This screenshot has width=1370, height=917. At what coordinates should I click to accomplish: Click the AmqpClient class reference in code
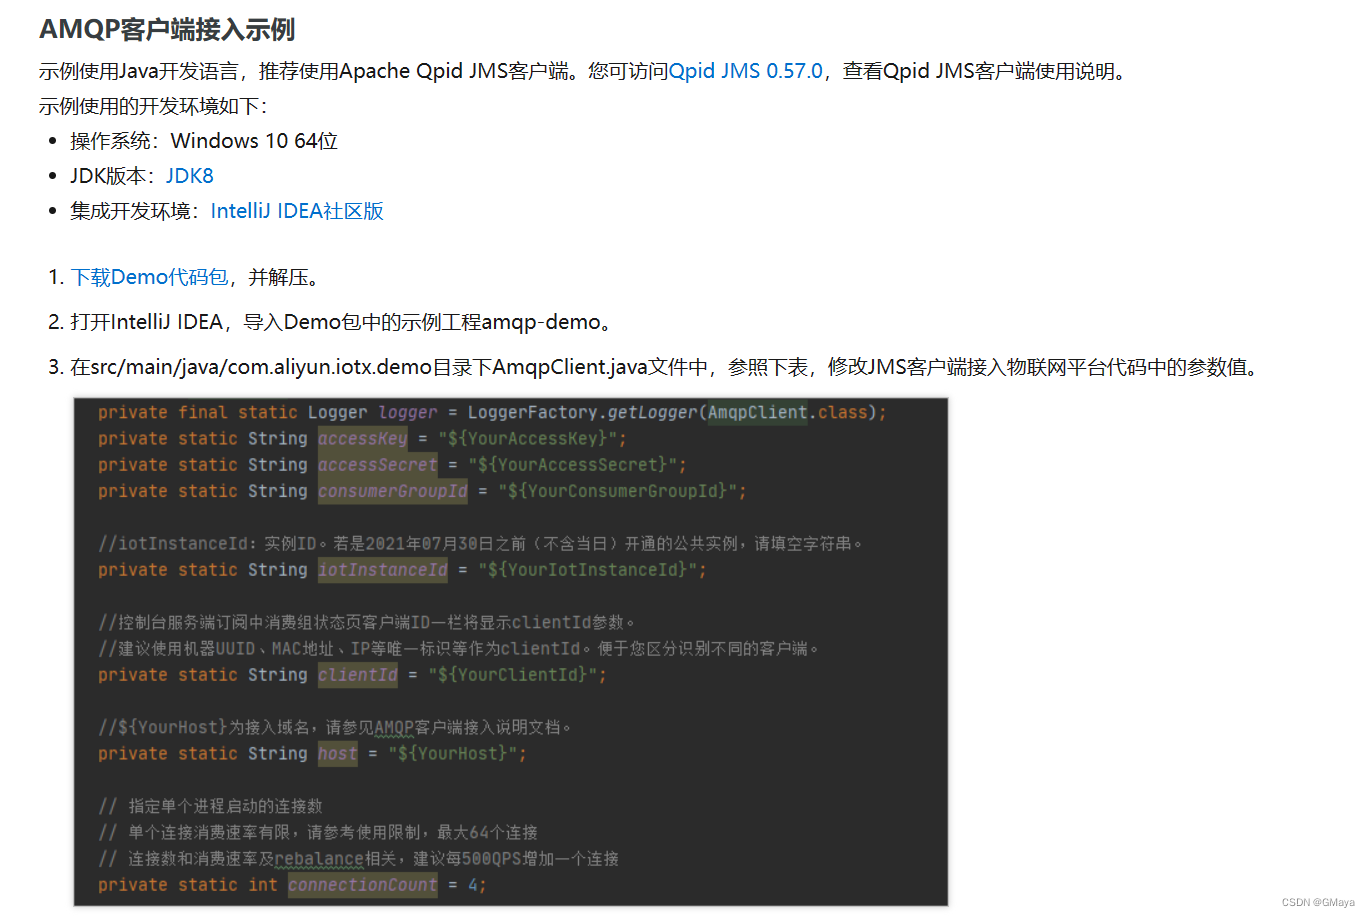pyautogui.click(x=757, y=412)
